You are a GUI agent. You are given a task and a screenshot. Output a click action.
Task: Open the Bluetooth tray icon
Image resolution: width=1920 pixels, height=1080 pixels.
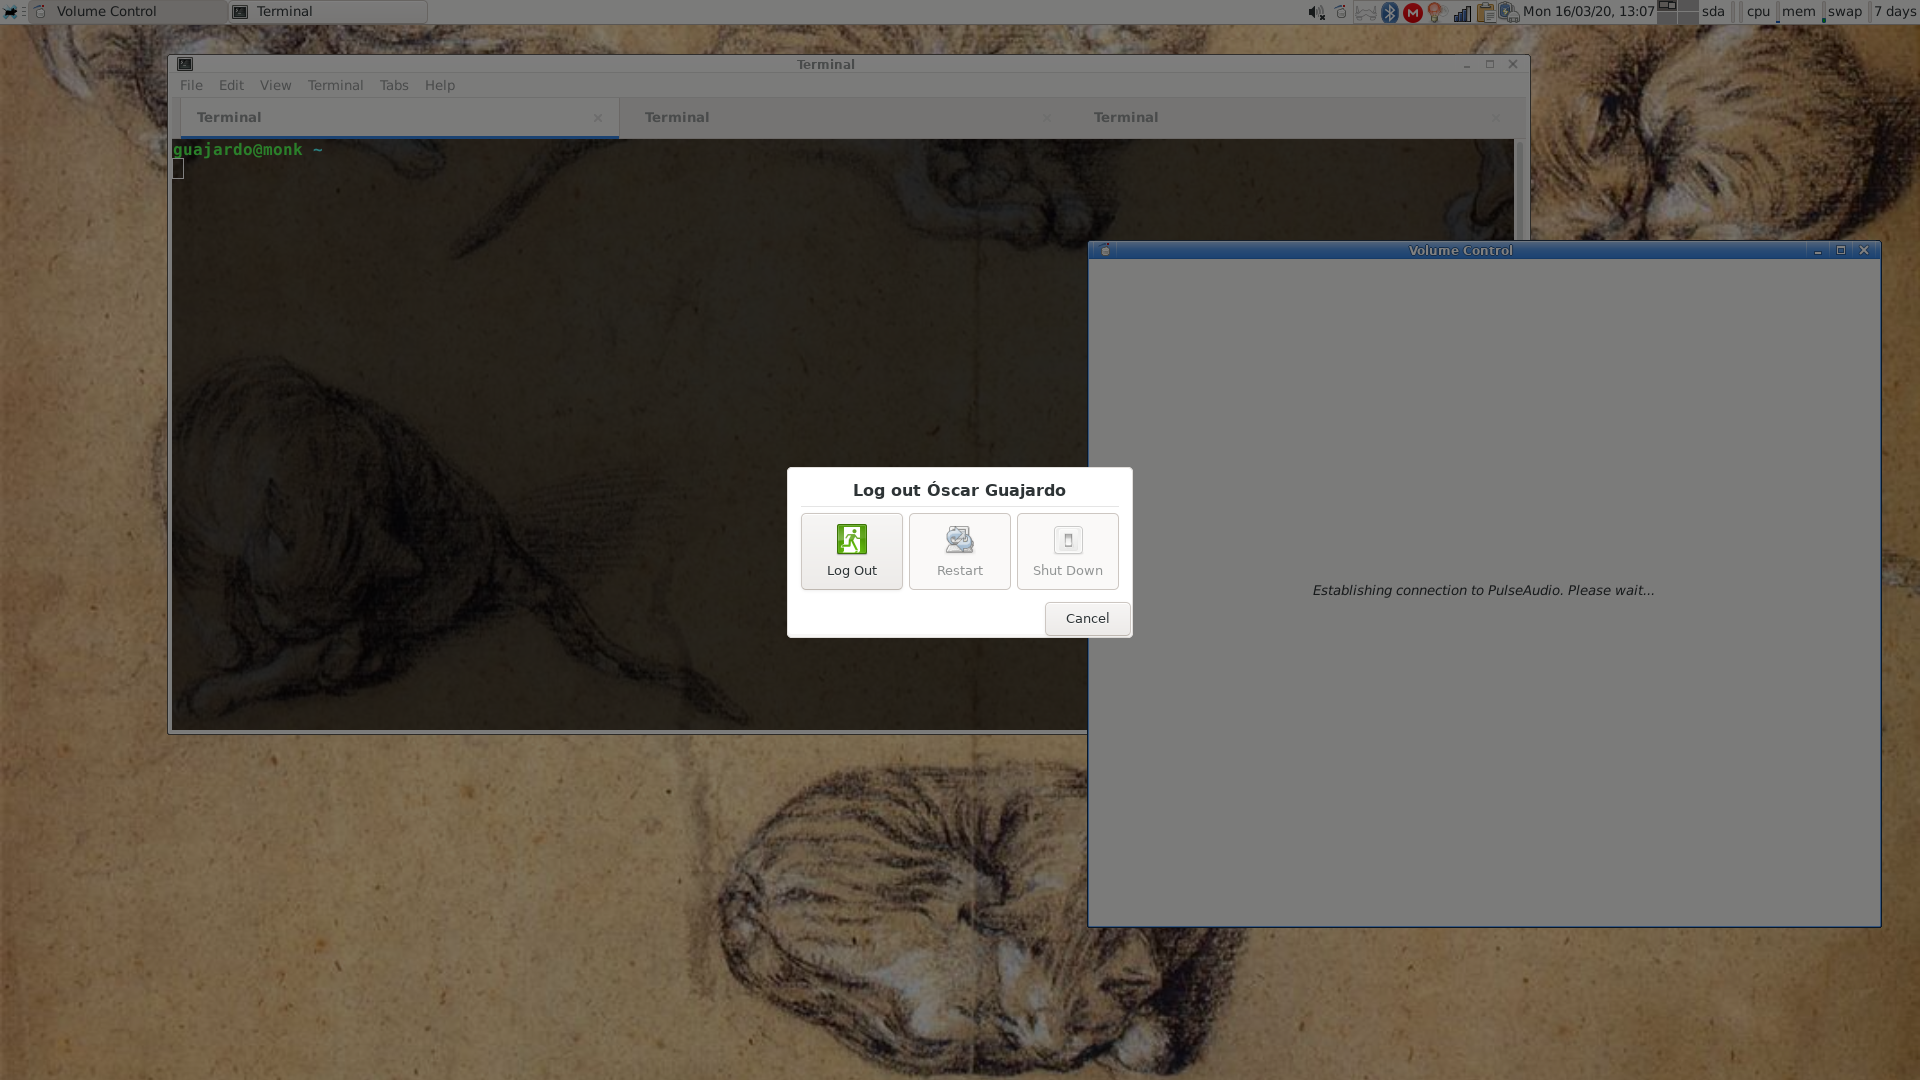tap(1389, 12)
